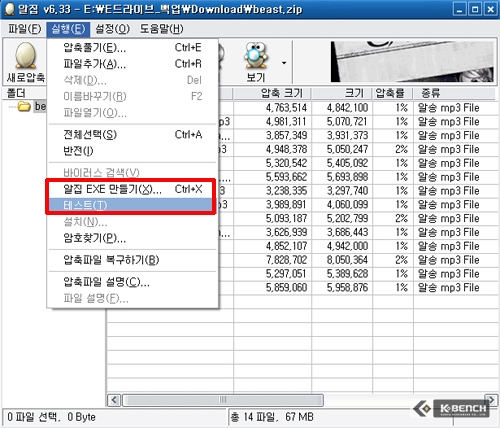Select row with size 5,693,898

(x=359, y=177)
